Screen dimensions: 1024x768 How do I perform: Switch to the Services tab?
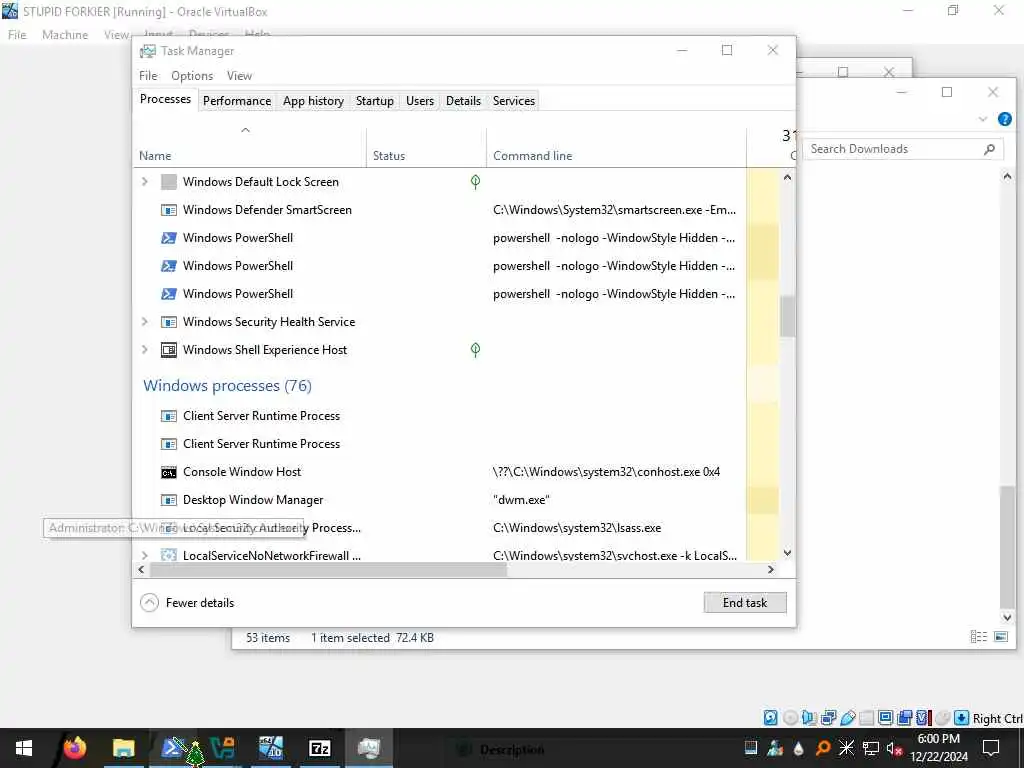click(514, 101)
